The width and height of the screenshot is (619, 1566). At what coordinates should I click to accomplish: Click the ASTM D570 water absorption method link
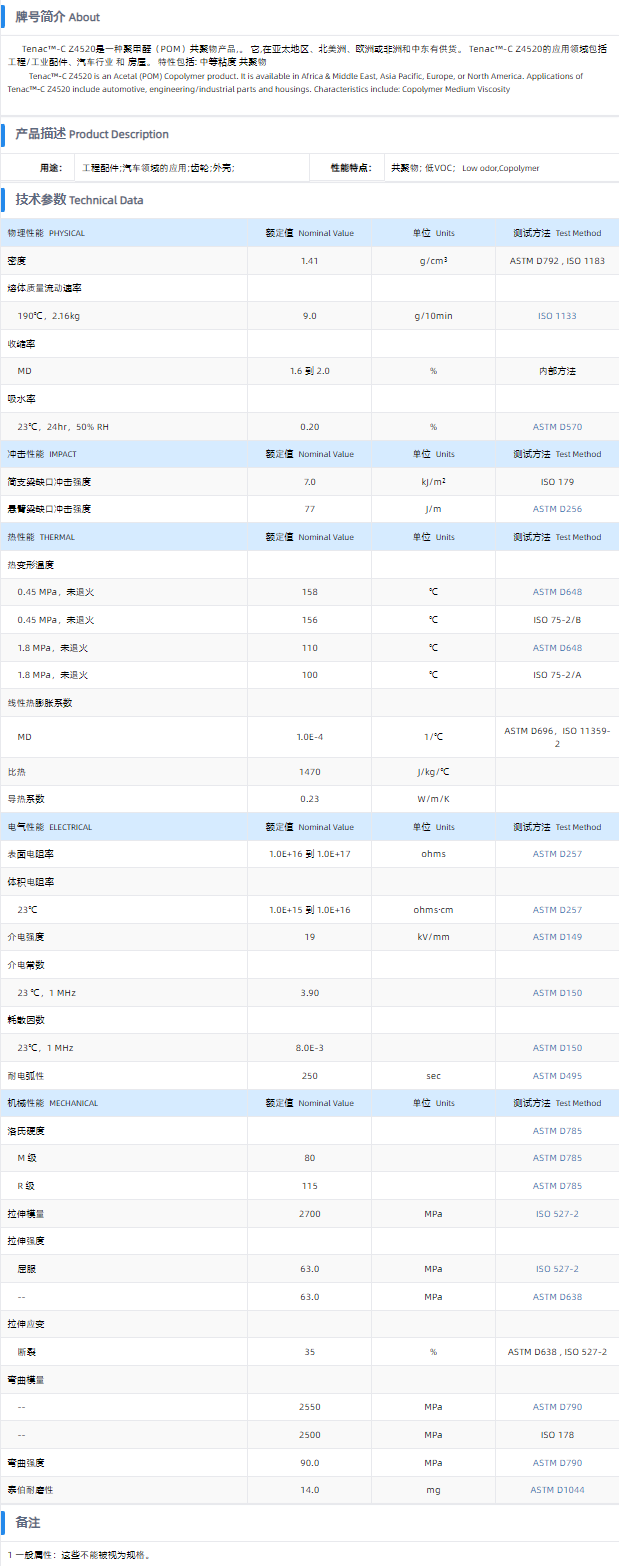pyautogui.click(x=557, y=427)
